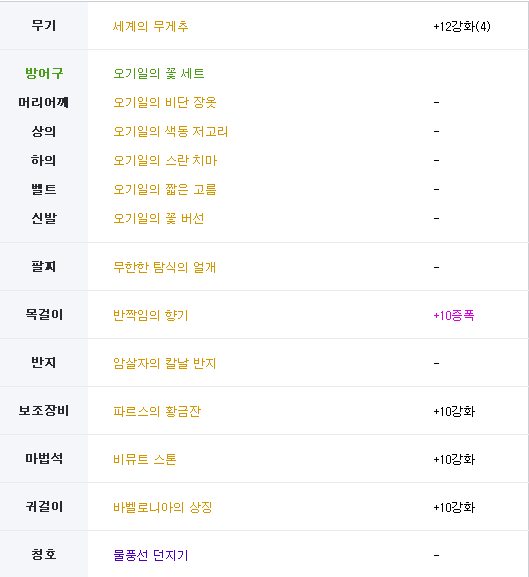This screenshot has height=577, width=529.
Task: Open 오기일의 비단 장옷 item link
Action: click(164, 102)
